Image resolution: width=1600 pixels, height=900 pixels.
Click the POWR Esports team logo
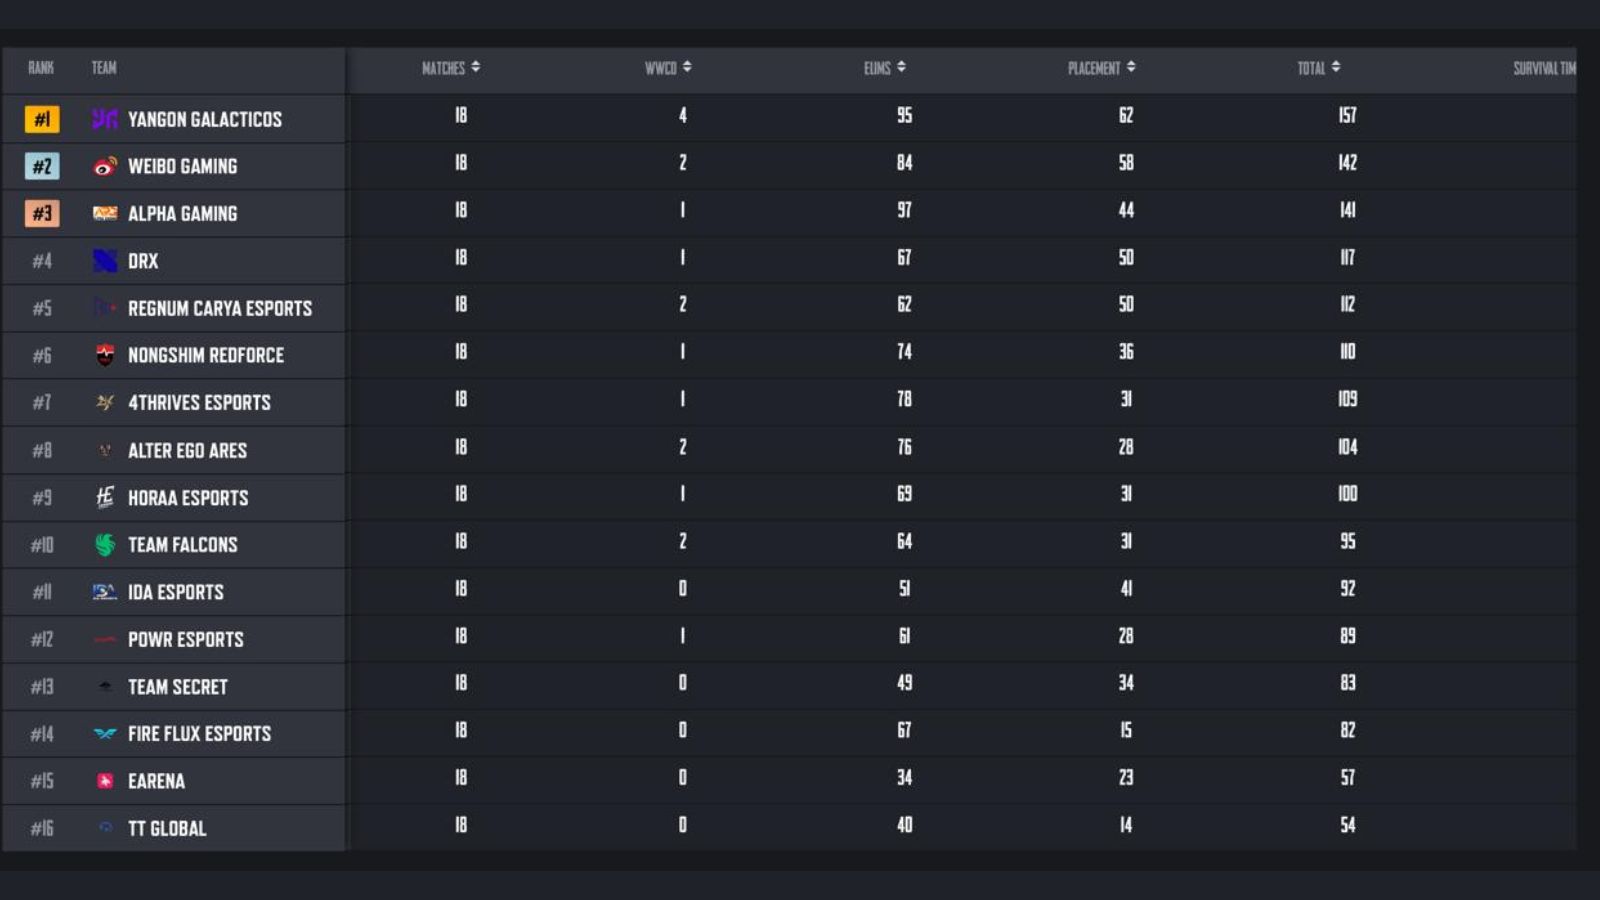point(105,639)
